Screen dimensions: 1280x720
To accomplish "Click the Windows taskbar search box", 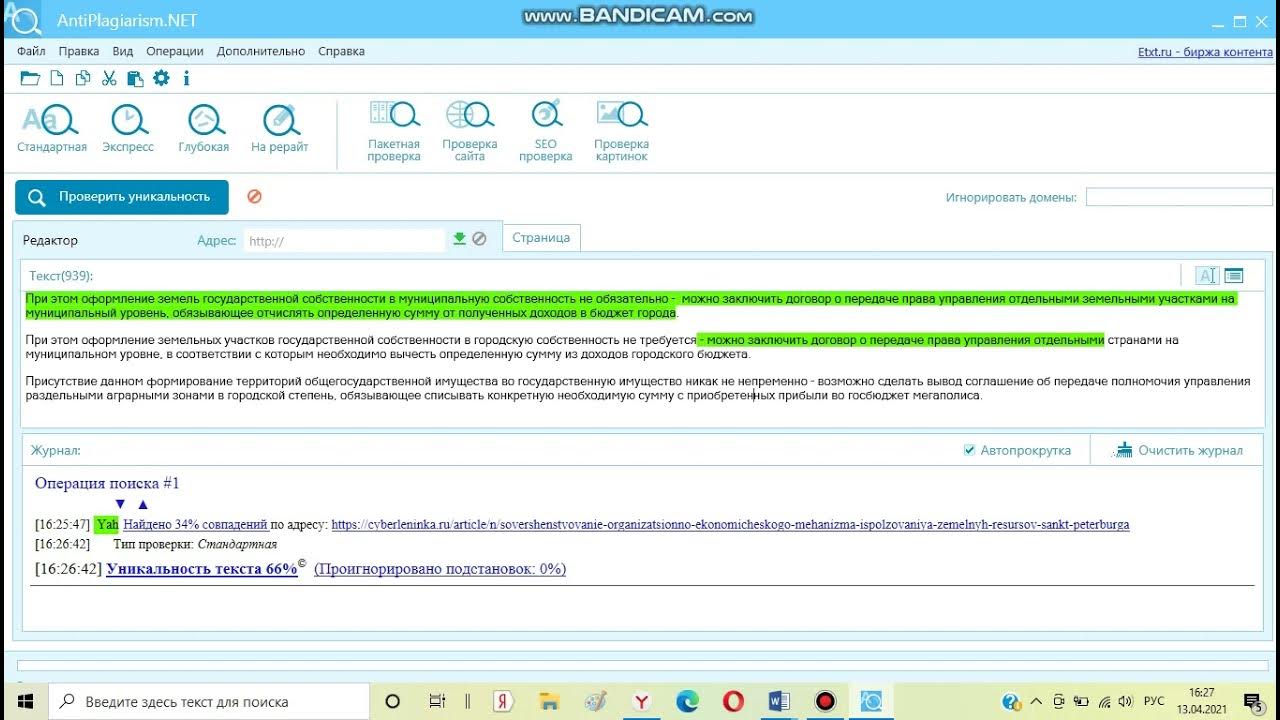I will click(209, 702).
